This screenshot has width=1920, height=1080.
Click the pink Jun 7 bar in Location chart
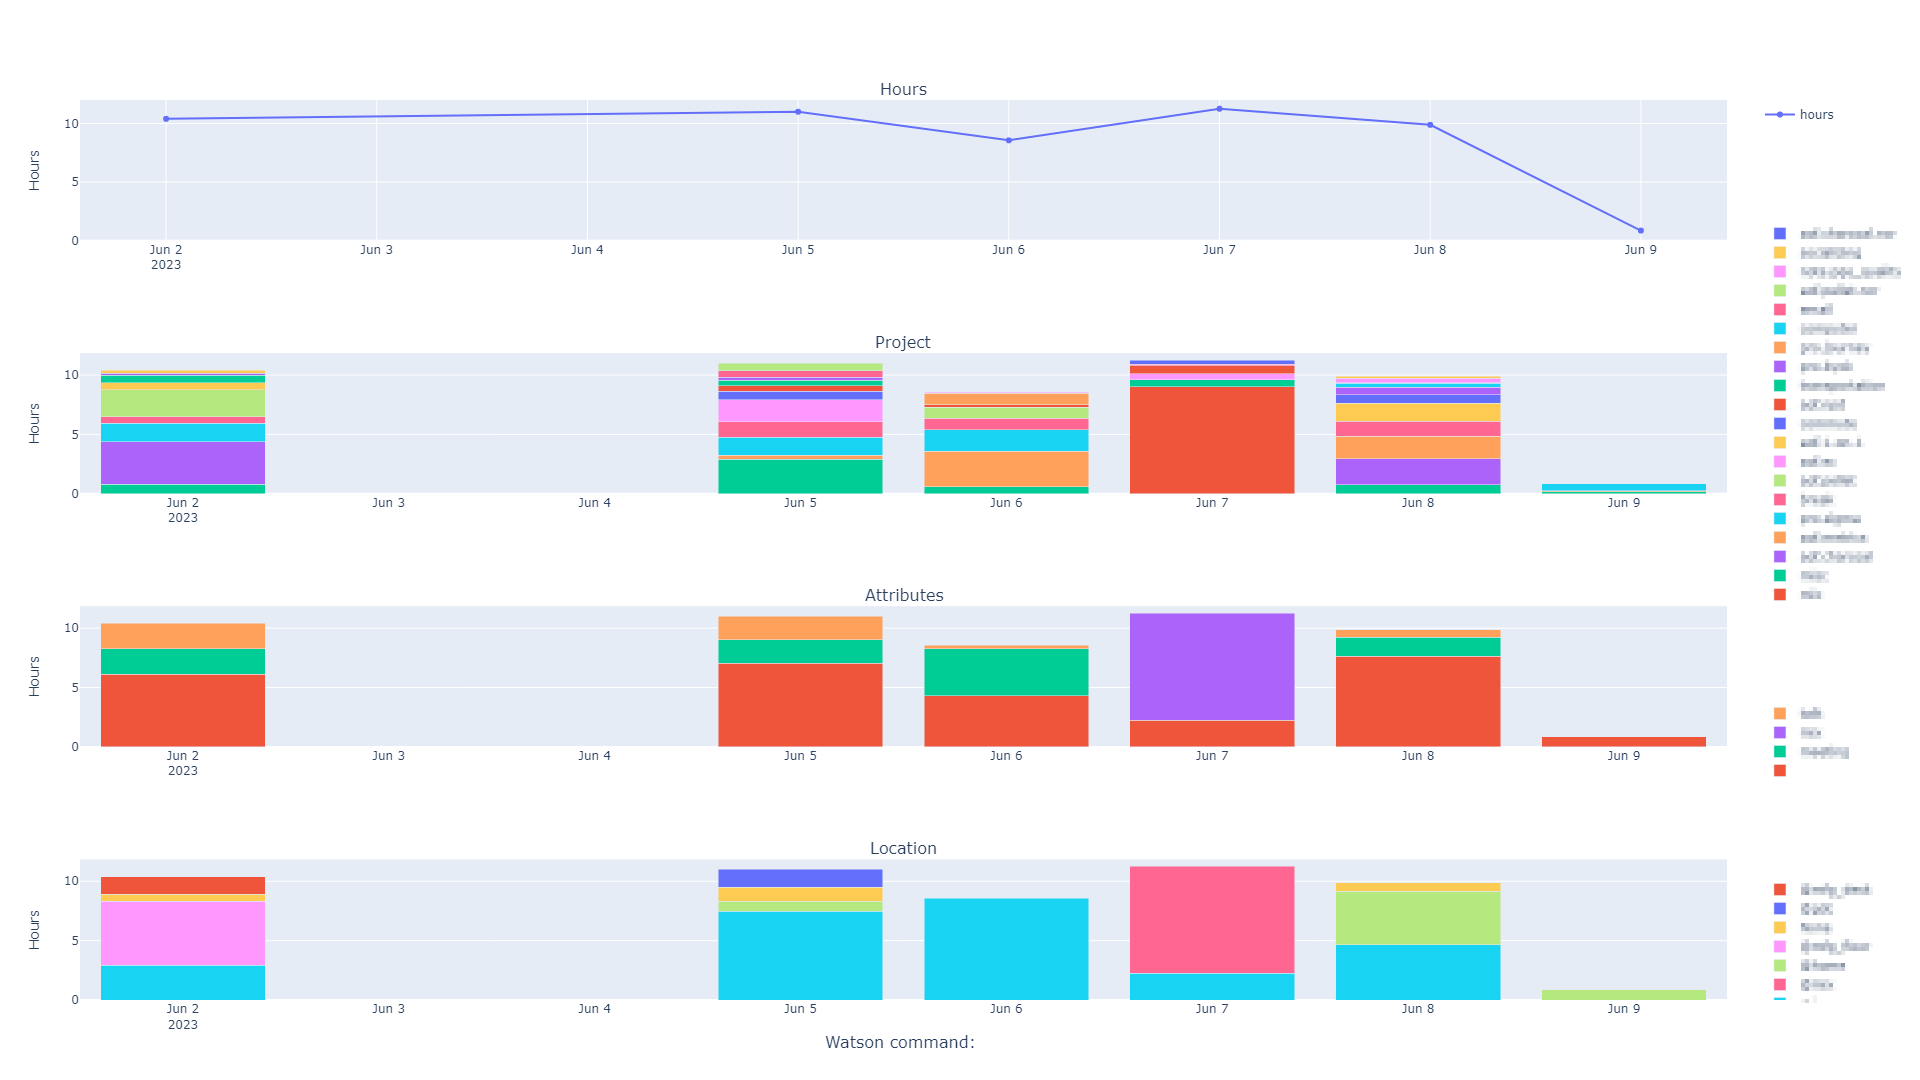1211,920
